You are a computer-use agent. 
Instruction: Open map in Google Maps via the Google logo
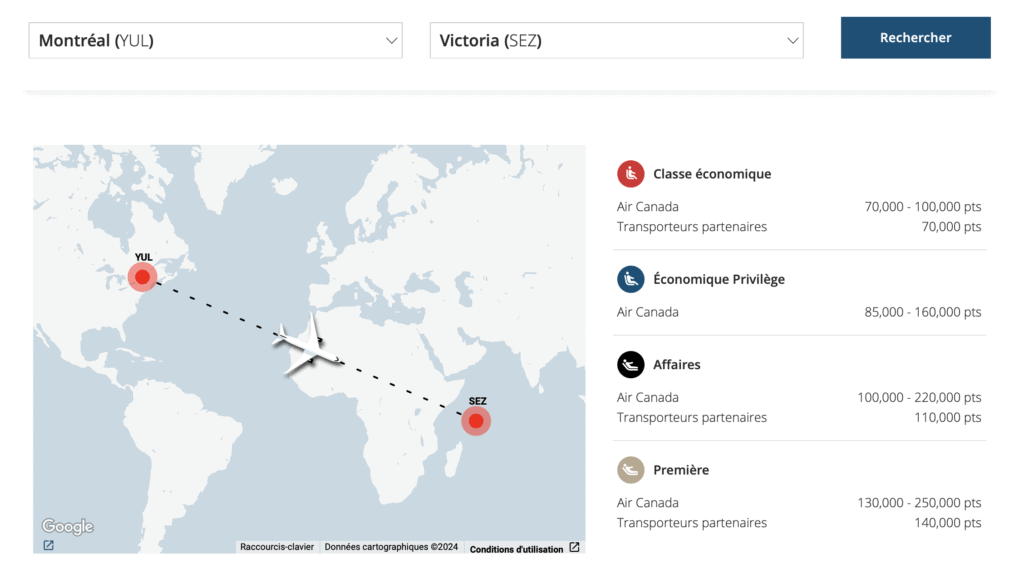click(67, 527)
